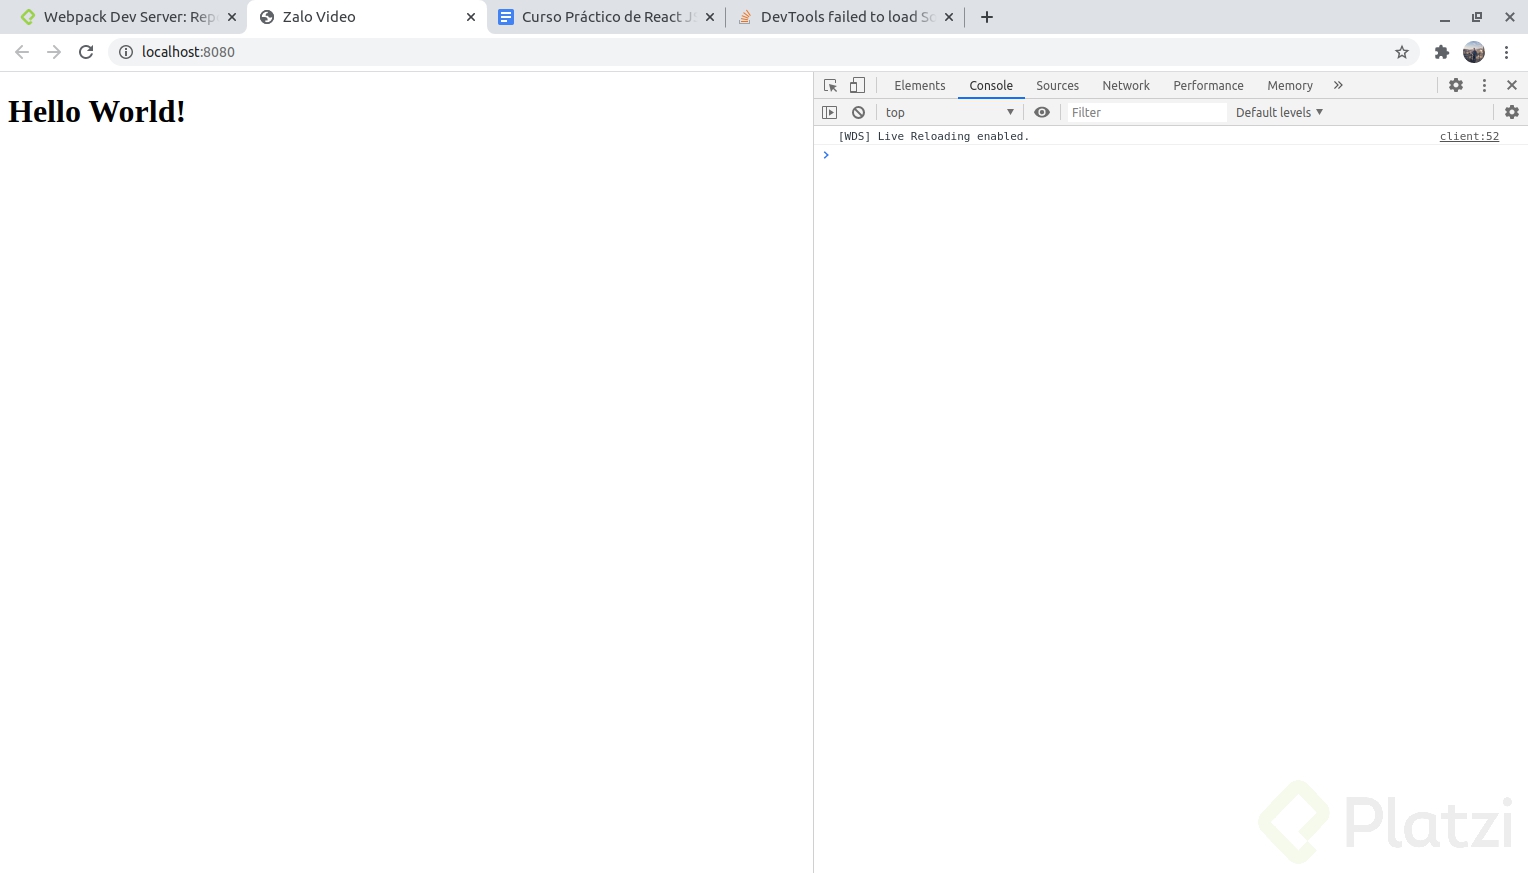Open the Default levels dropdown

pos(1278,112)
